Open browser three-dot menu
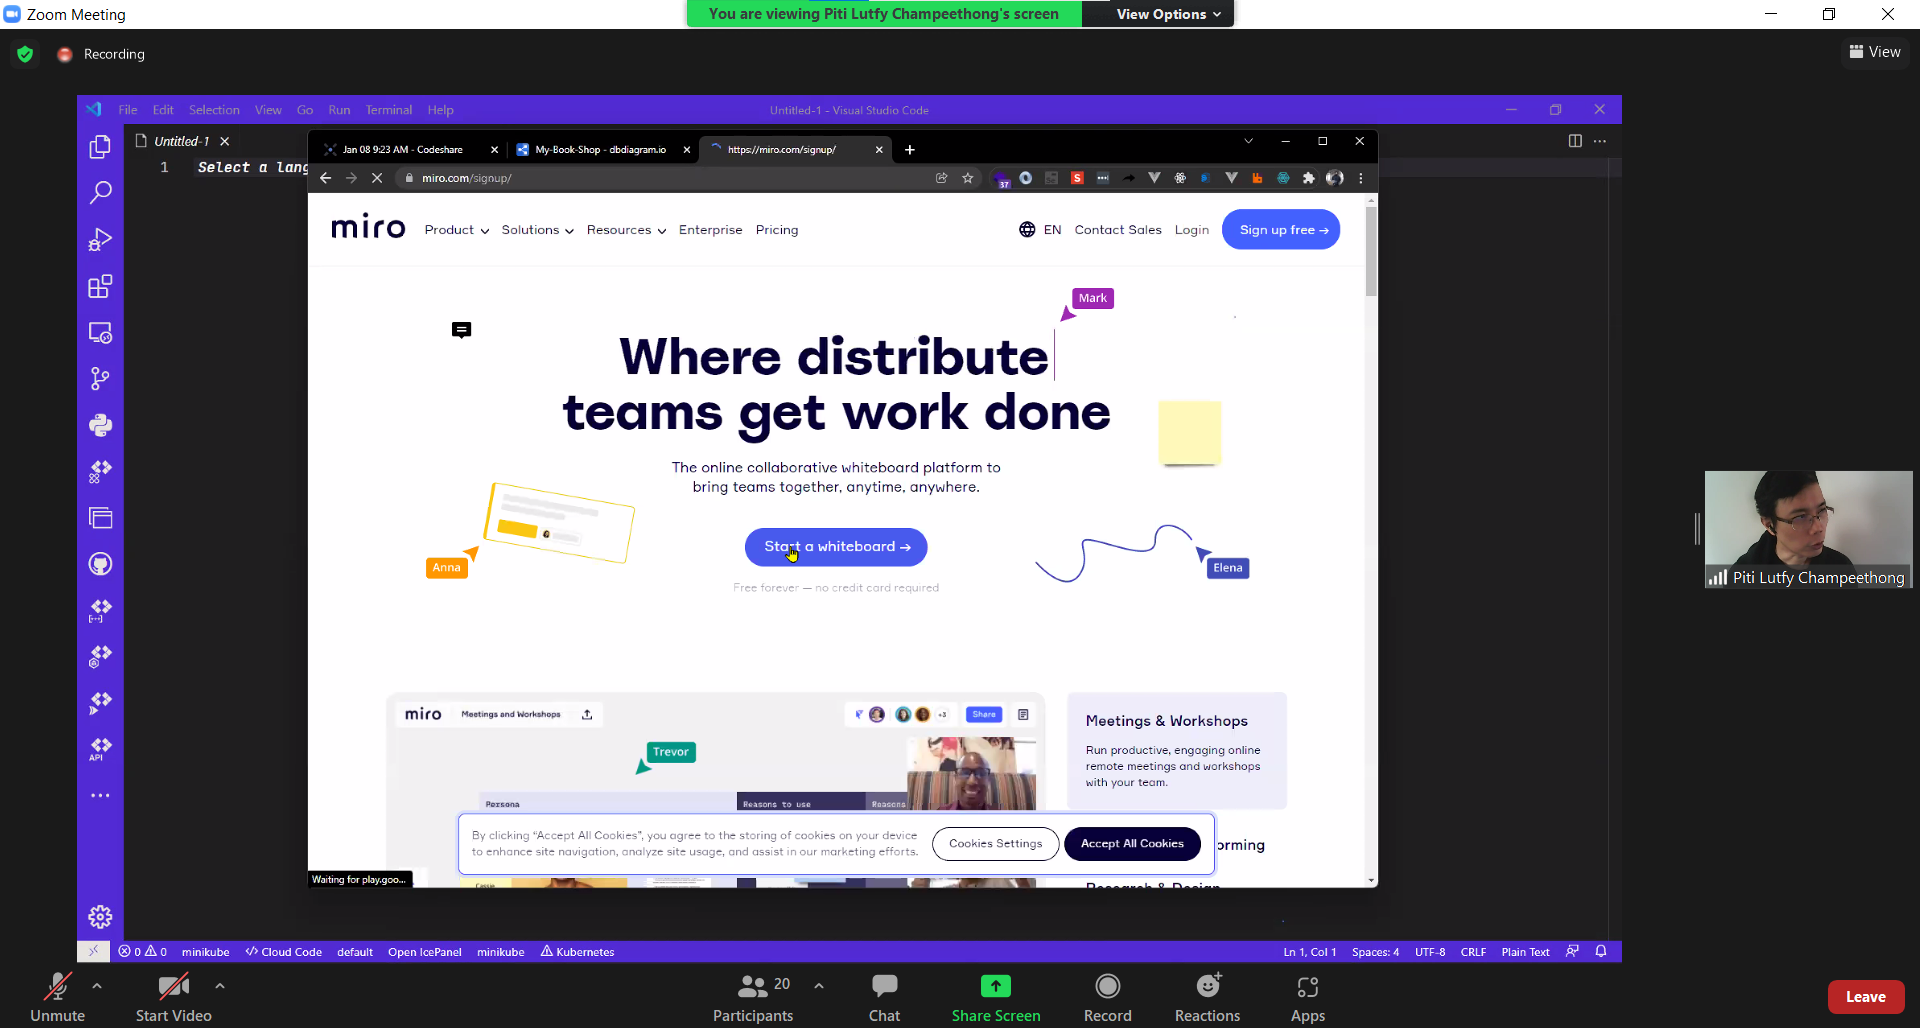 point(1360,178)
